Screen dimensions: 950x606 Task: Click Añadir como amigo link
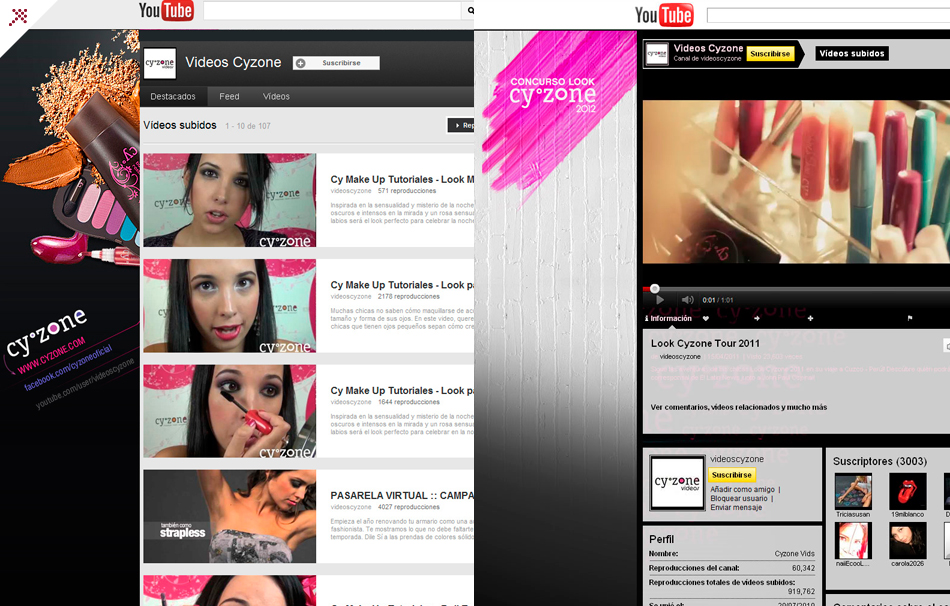(x=743, y=490)
